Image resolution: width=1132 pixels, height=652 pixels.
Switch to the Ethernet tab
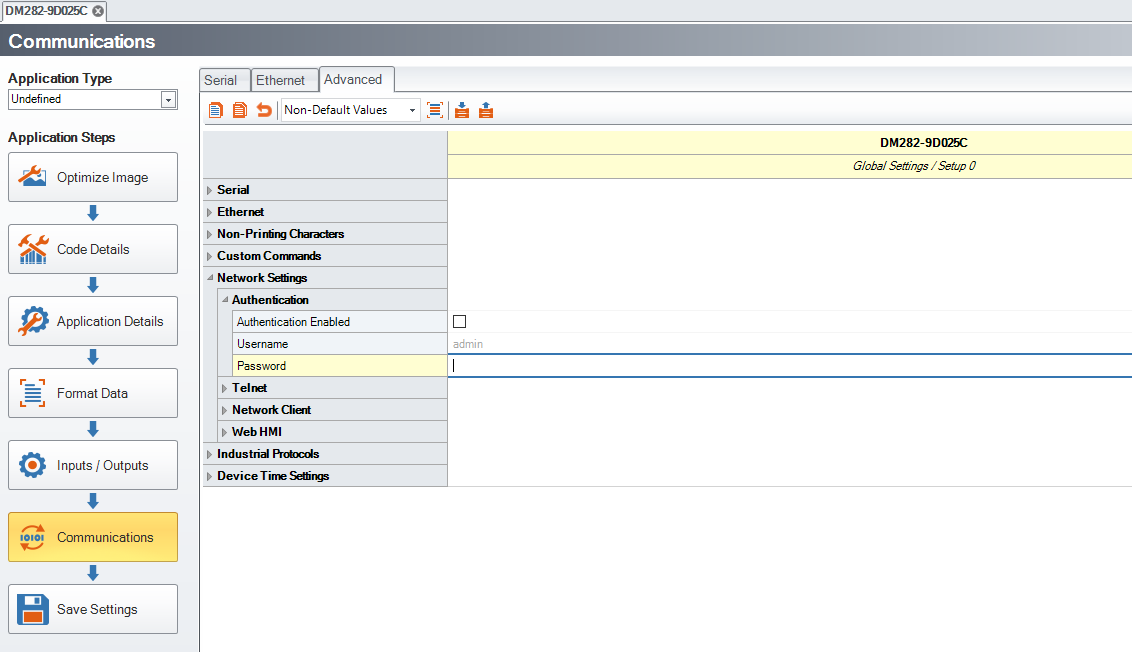point(280,80)
